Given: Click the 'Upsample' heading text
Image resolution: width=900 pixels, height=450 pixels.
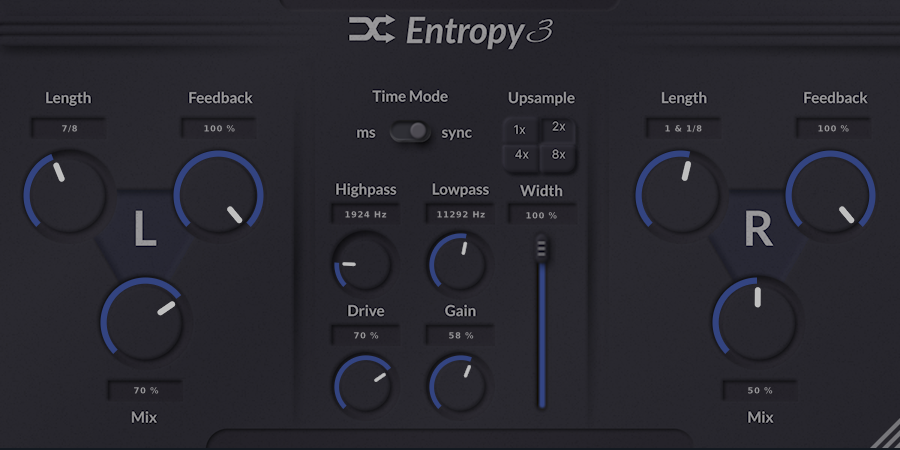Looking at the screenshot, I should point(541,98).
